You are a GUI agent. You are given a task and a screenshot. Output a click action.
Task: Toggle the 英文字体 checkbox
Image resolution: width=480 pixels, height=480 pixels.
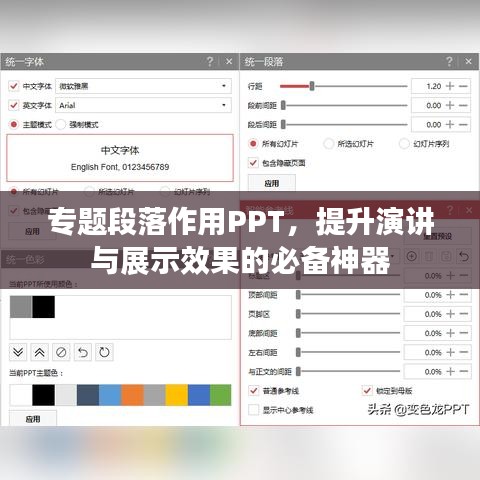point(13,105)
